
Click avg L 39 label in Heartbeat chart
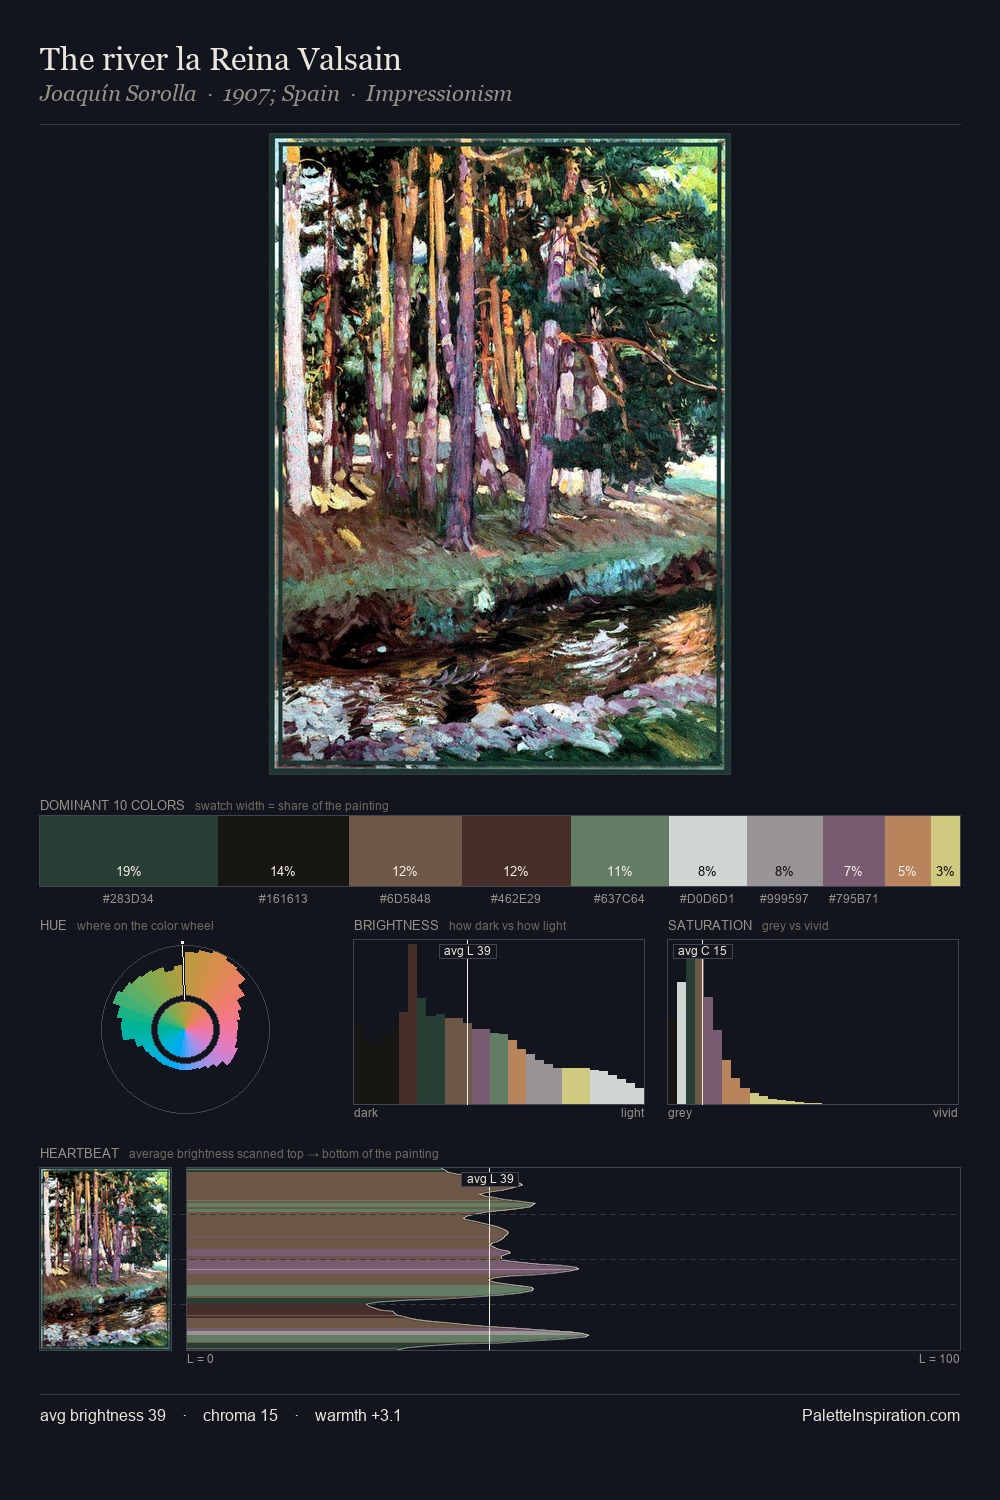490,1179
